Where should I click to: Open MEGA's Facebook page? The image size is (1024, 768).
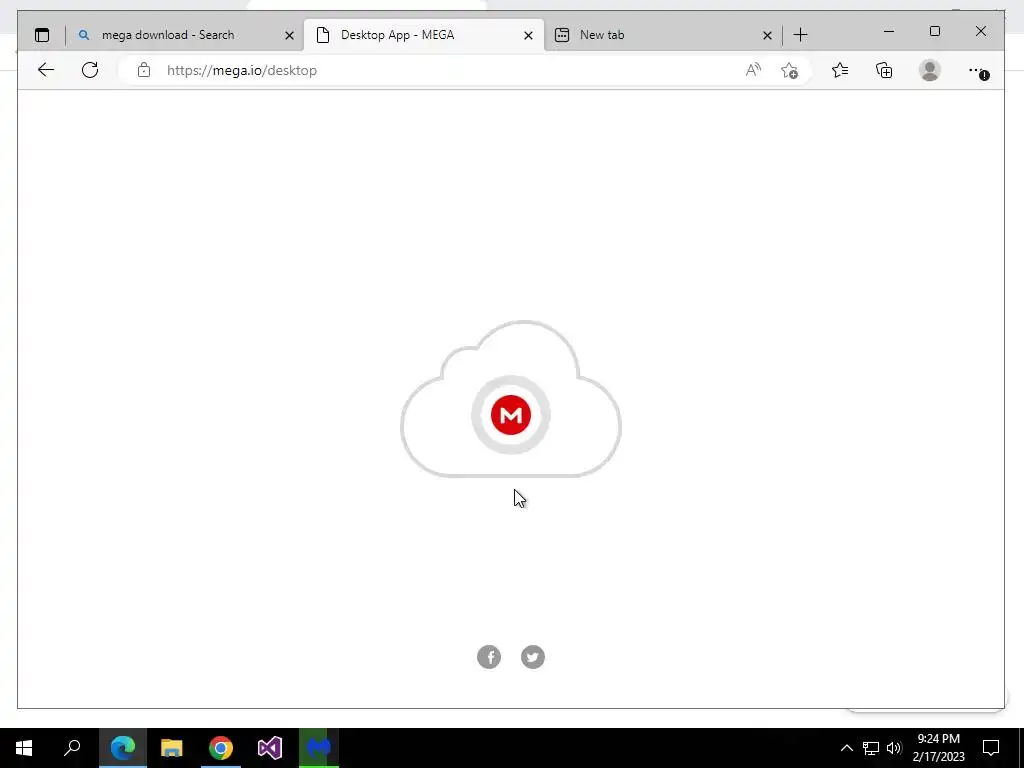[489, 657]
